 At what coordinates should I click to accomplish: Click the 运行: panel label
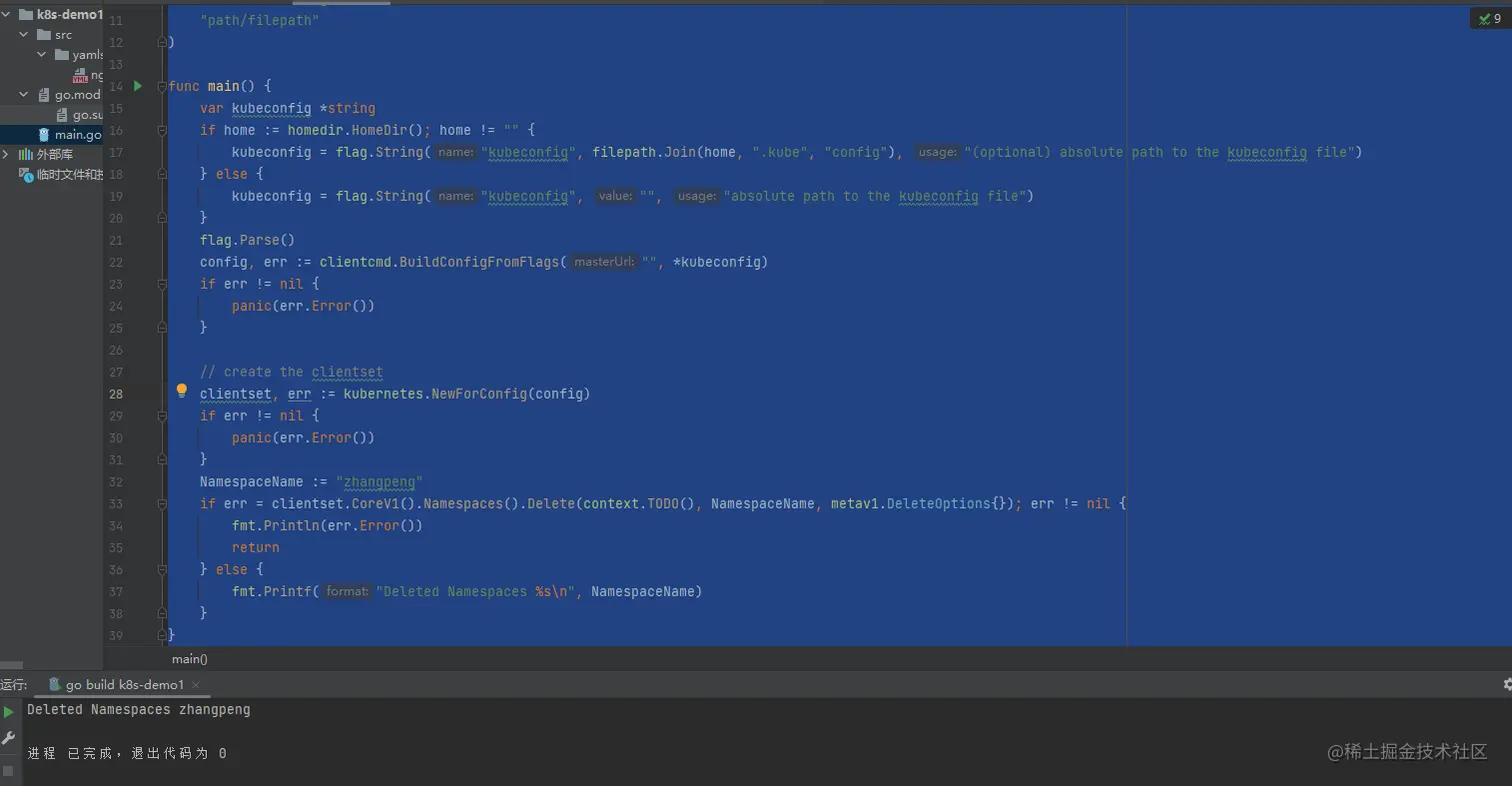[14, 685]
